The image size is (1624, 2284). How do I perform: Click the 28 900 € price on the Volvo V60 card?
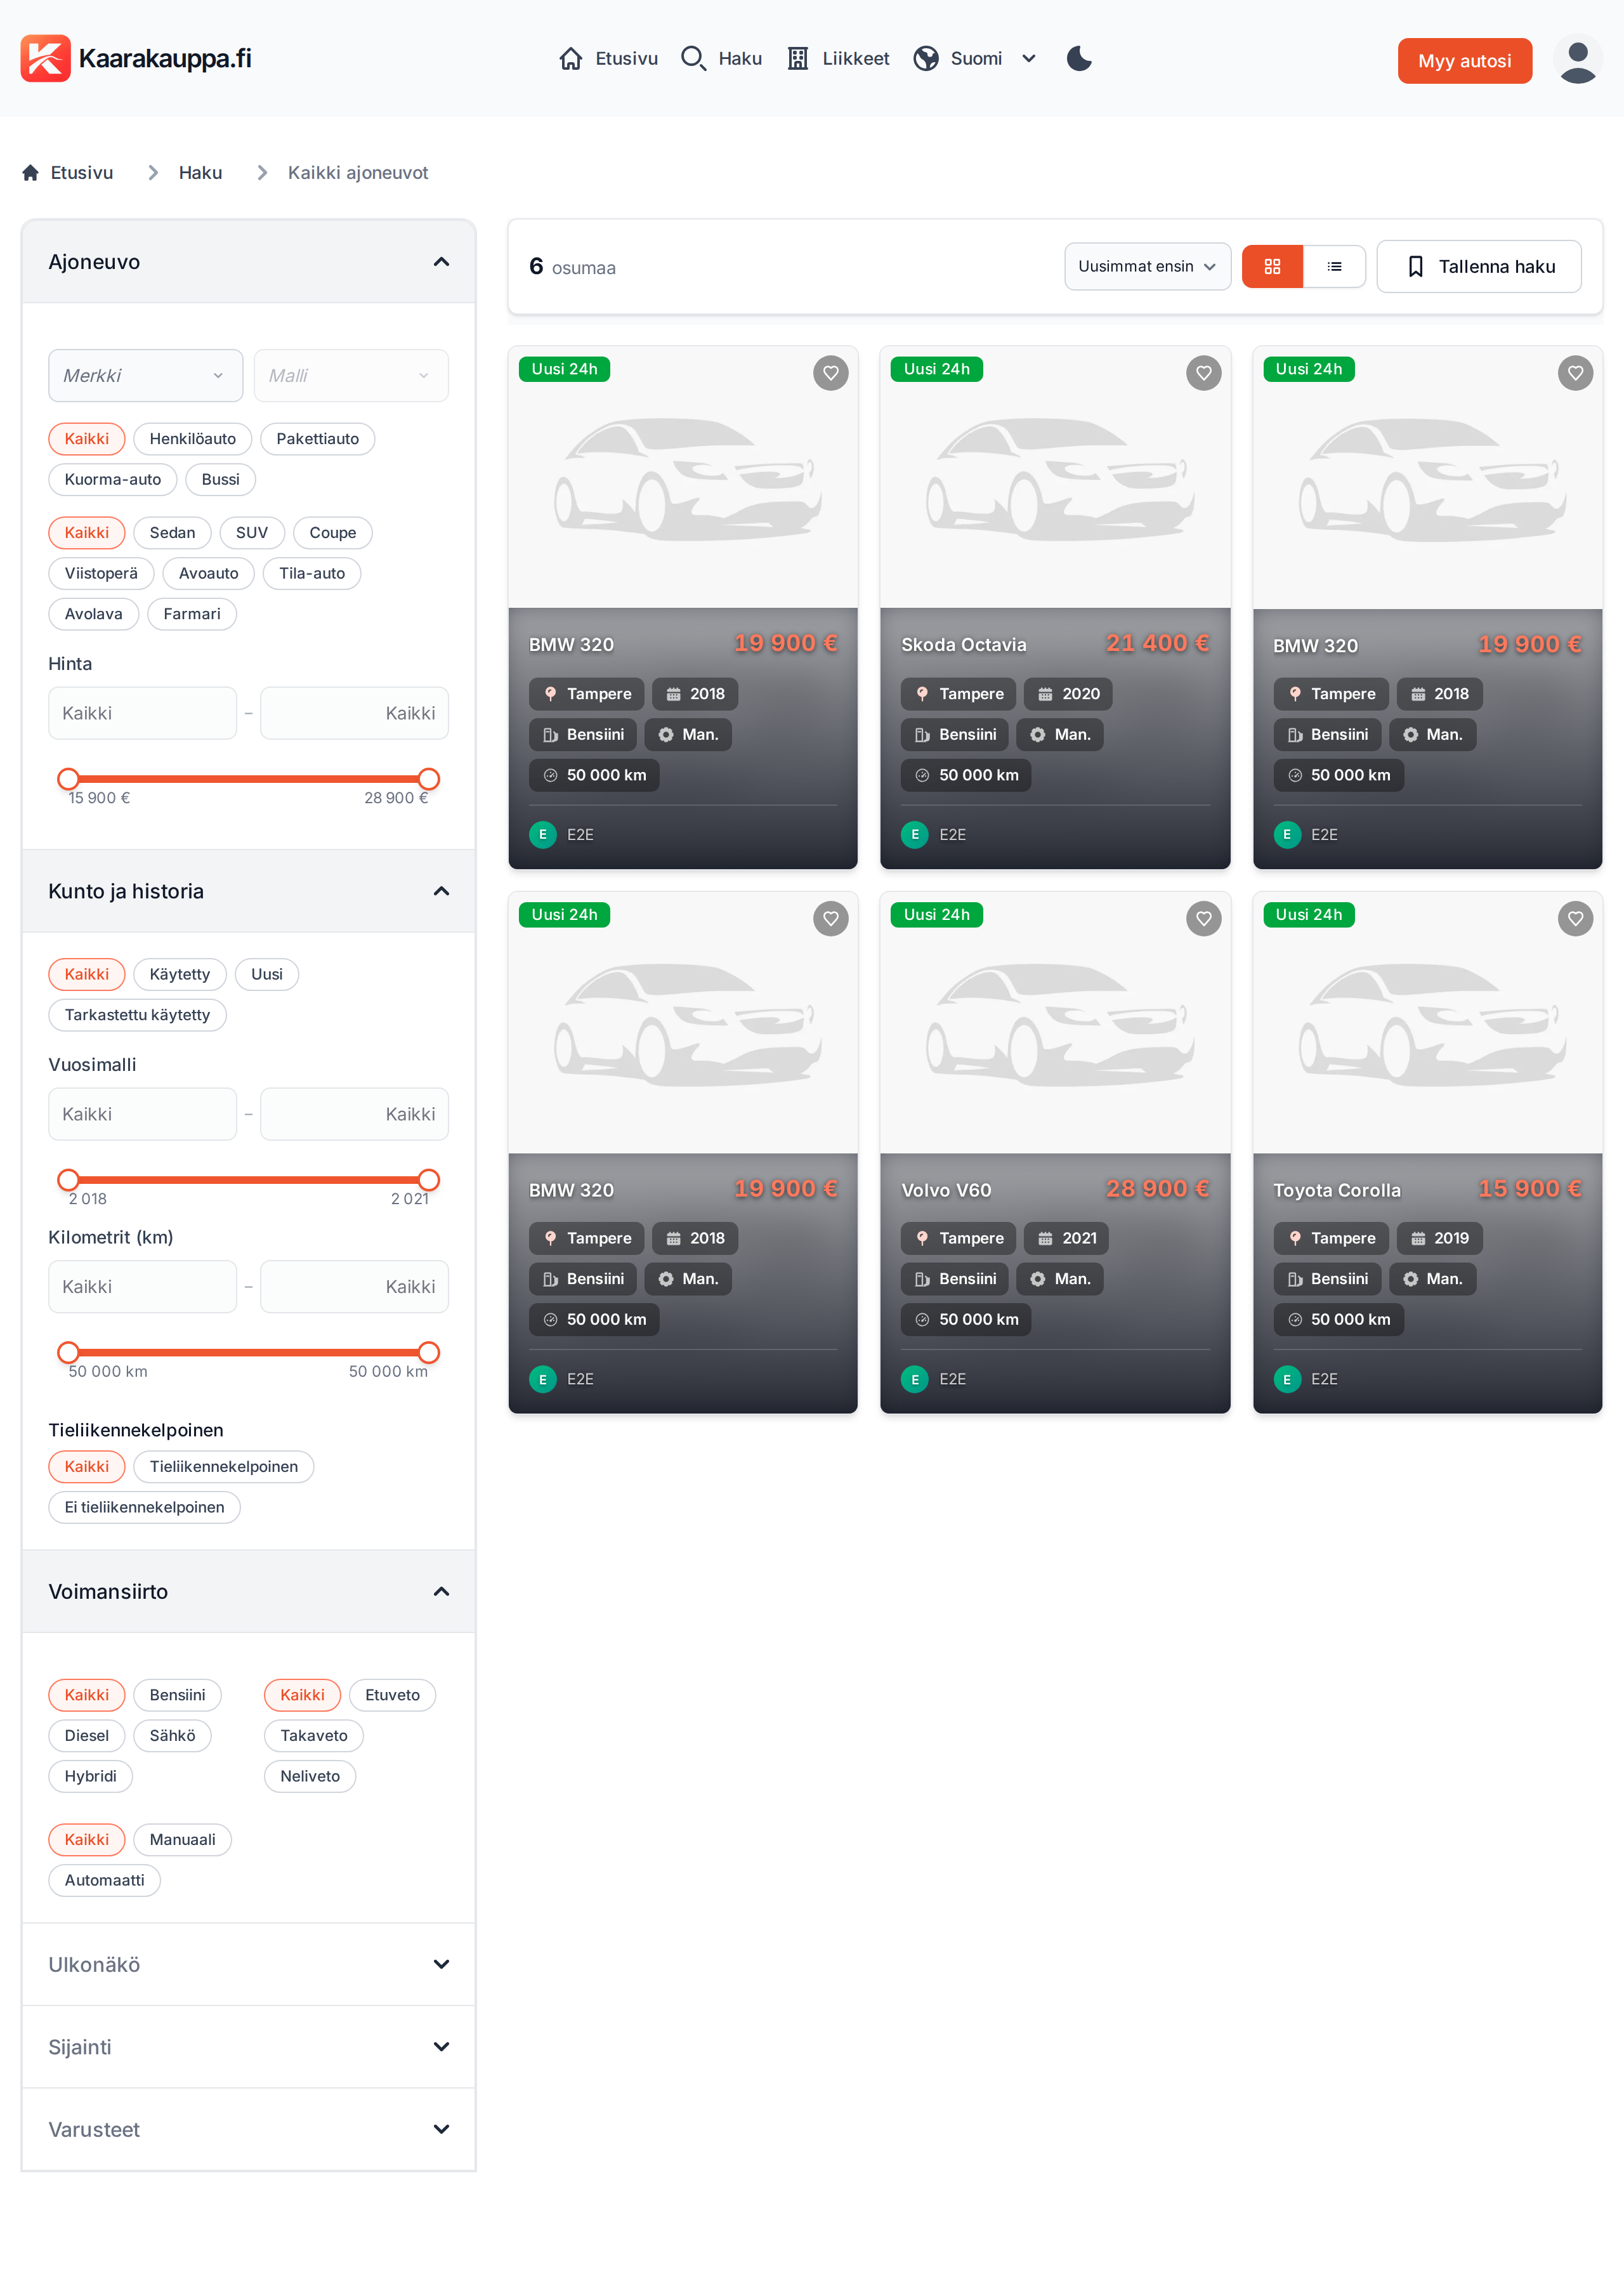click(1157, 1189)
